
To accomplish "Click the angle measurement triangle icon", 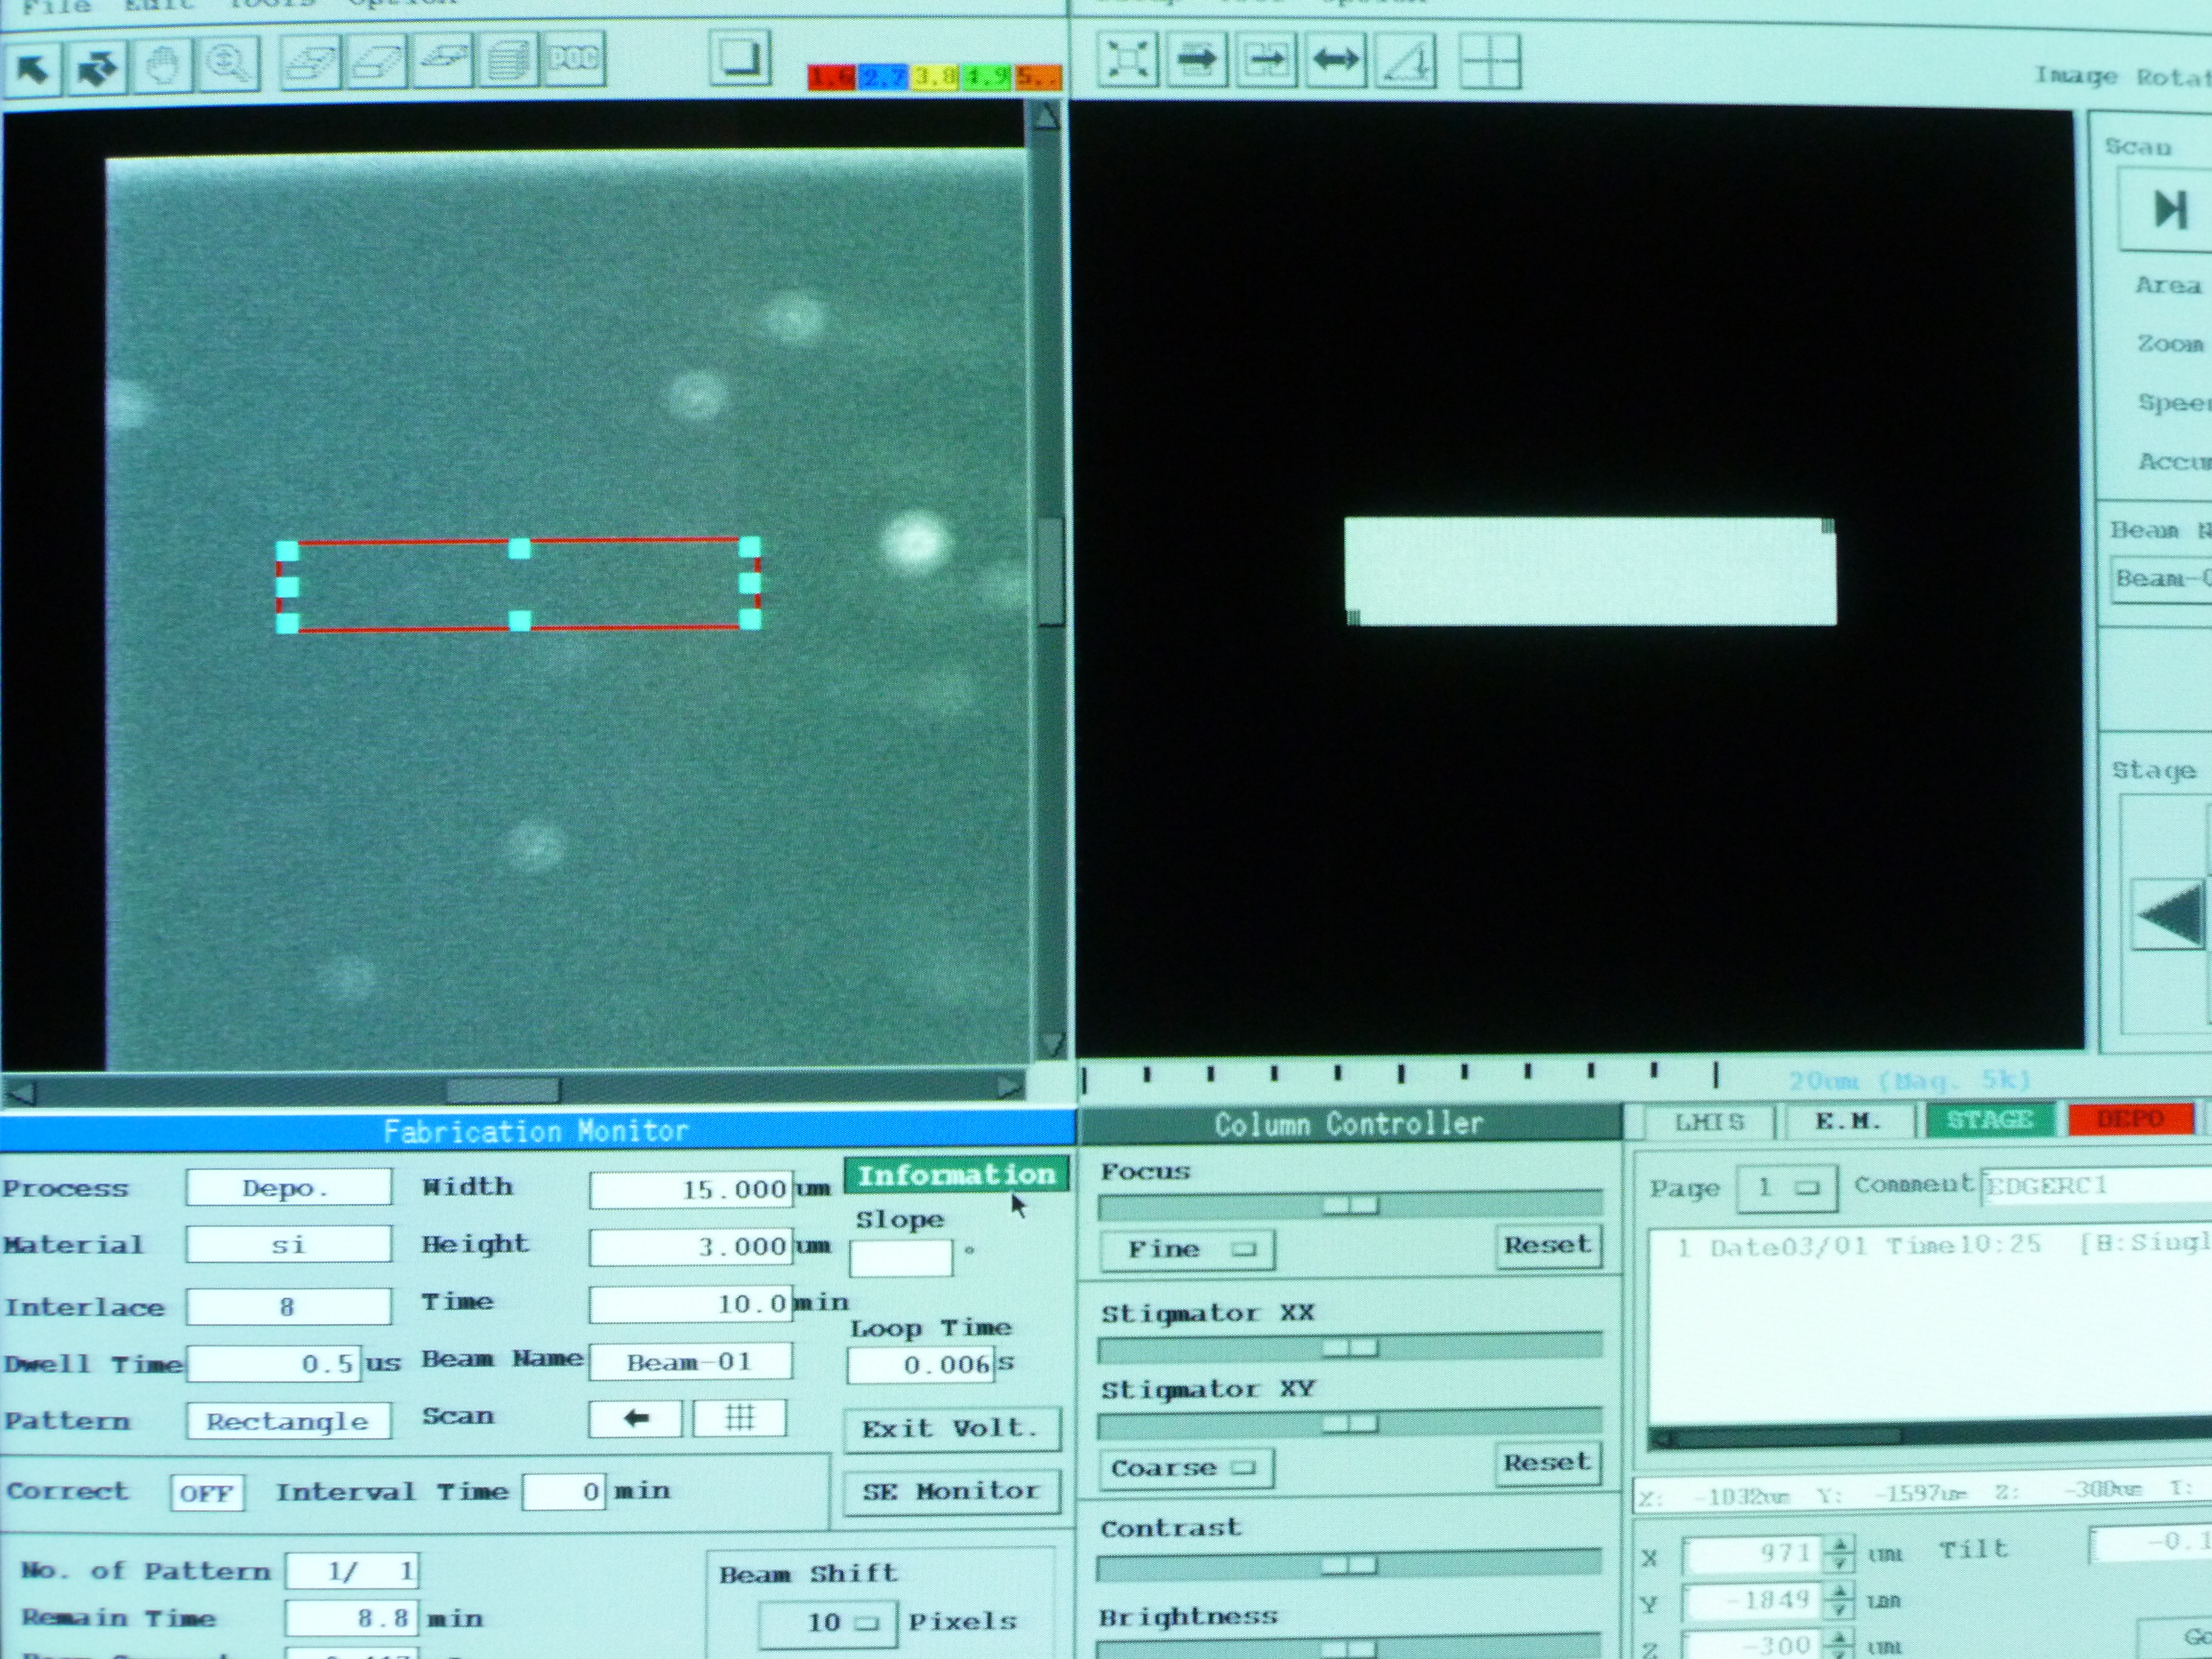I will pyautogui.click(x=1407, y=62).
